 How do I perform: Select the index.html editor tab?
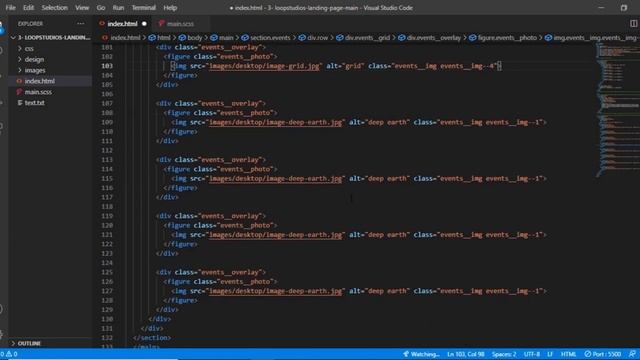coord(122,24)
